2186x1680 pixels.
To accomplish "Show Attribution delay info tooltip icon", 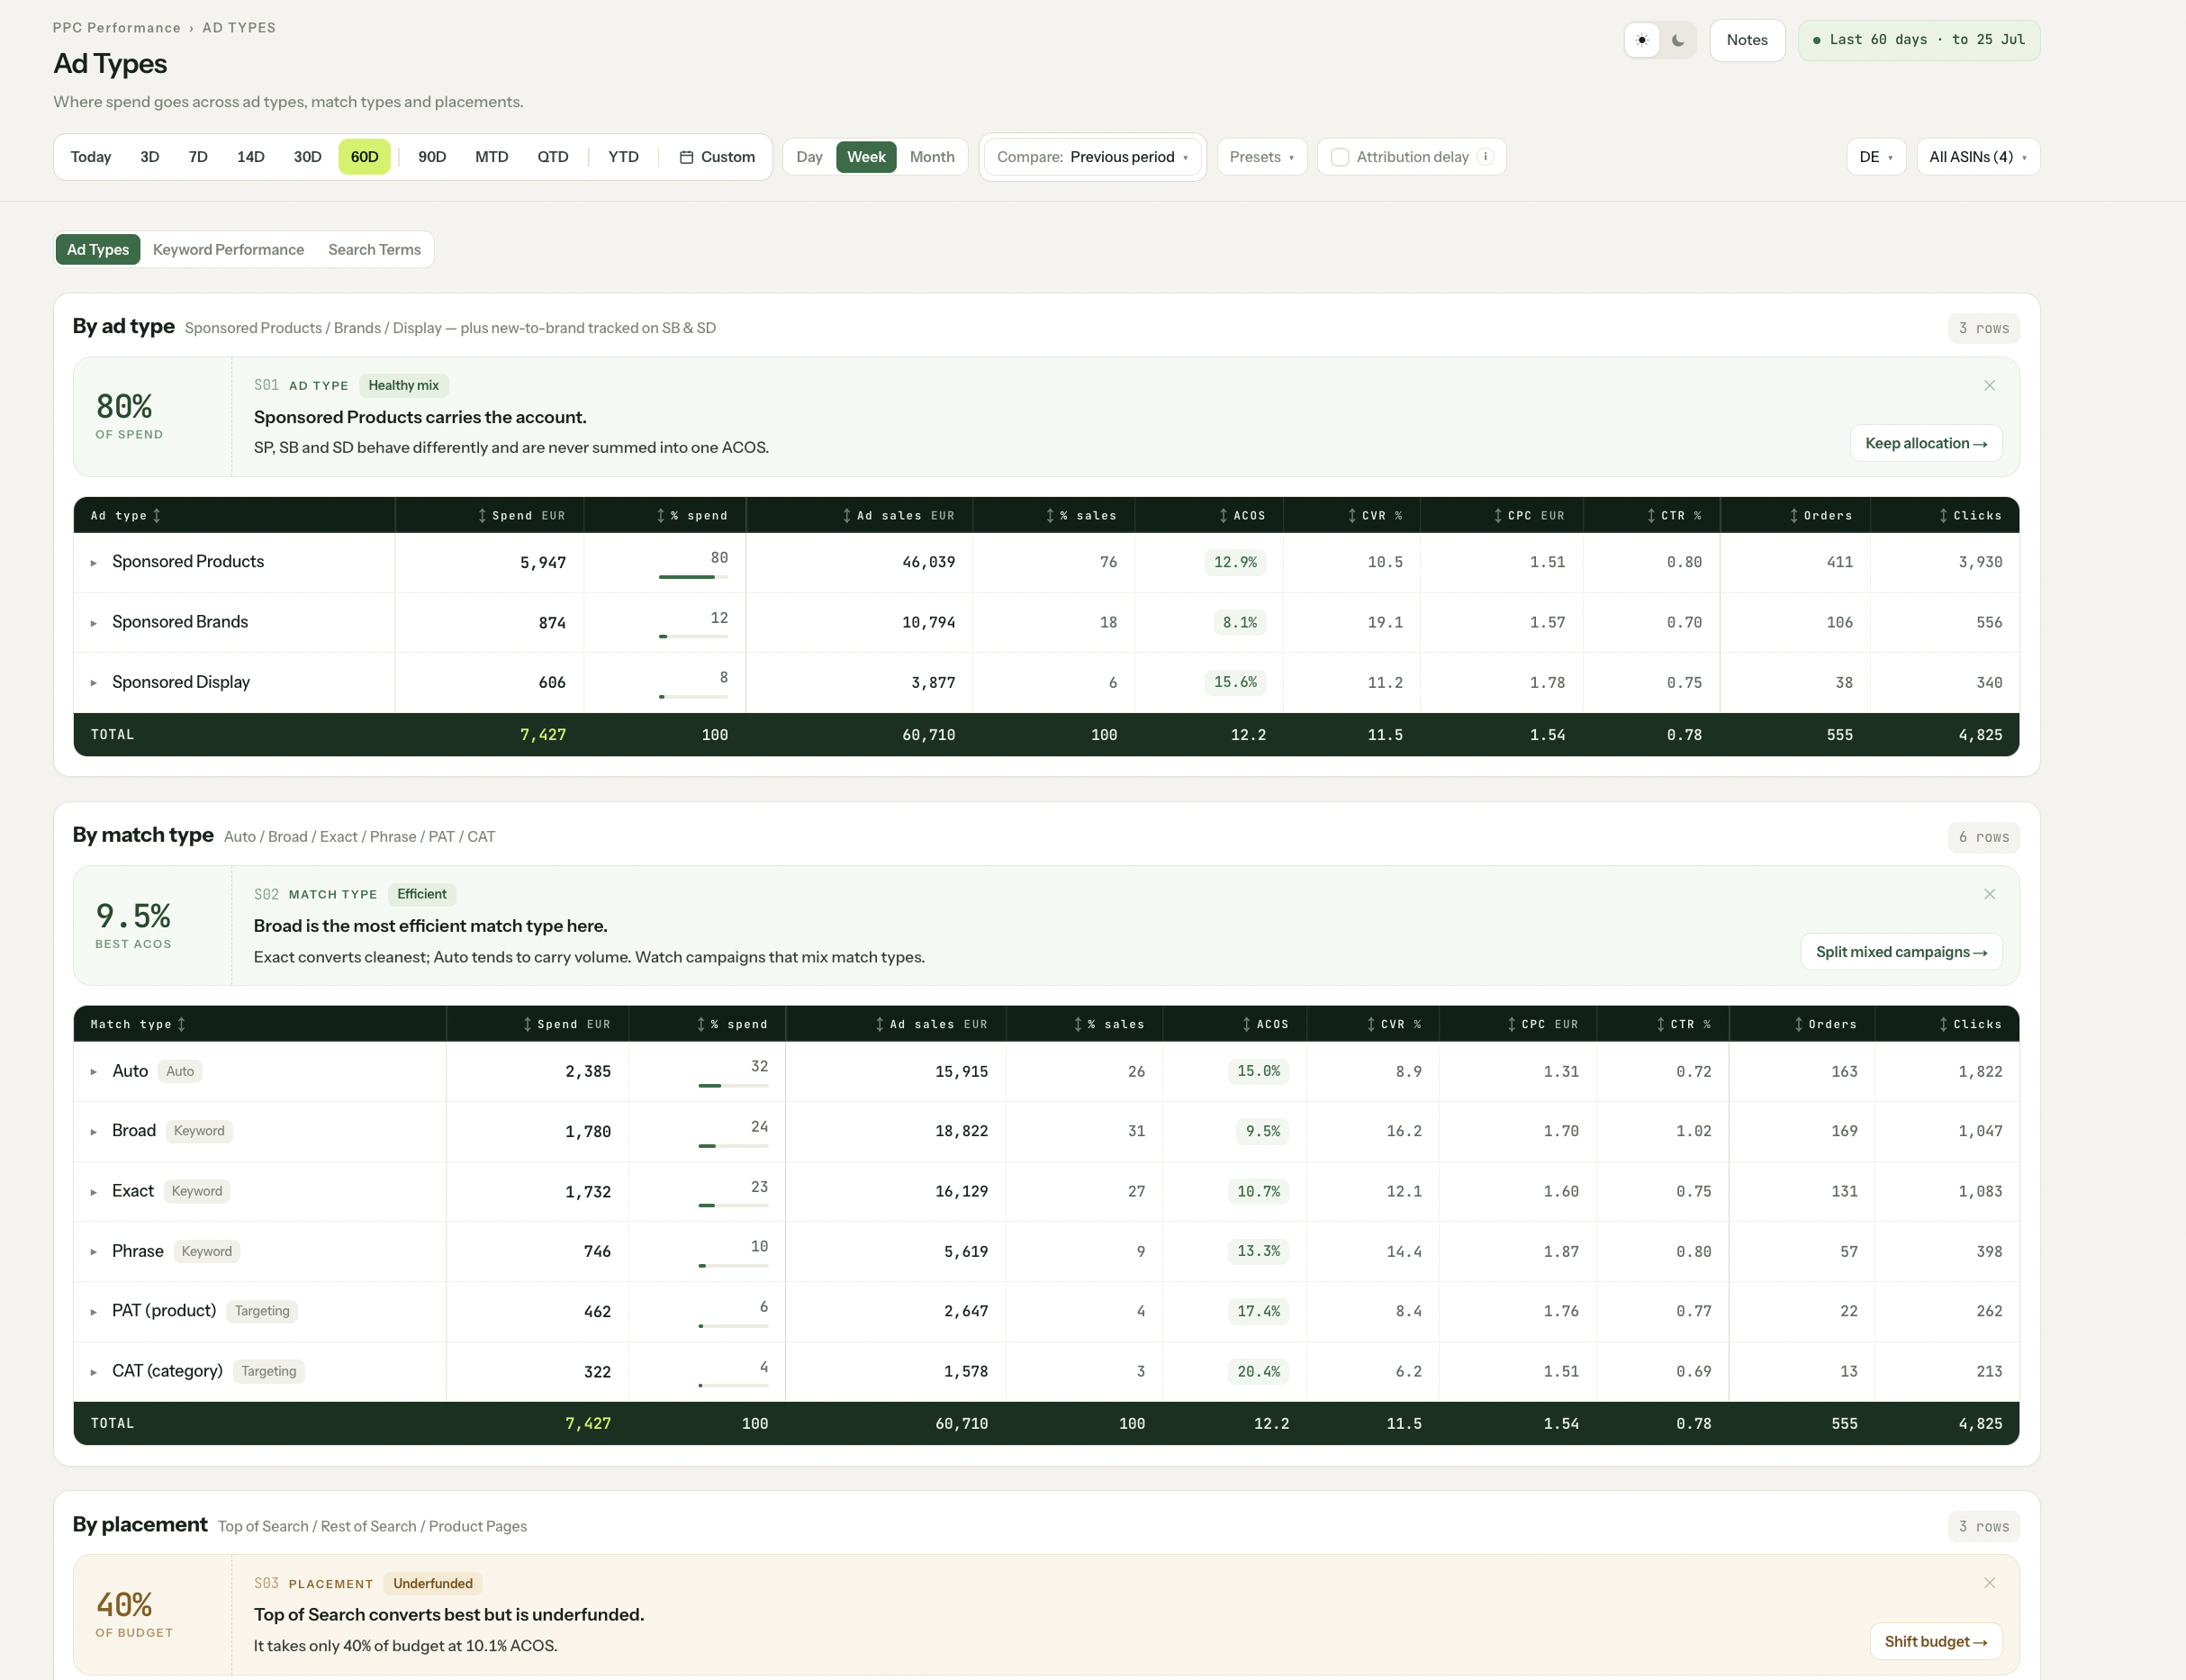I will [1486, 157].
